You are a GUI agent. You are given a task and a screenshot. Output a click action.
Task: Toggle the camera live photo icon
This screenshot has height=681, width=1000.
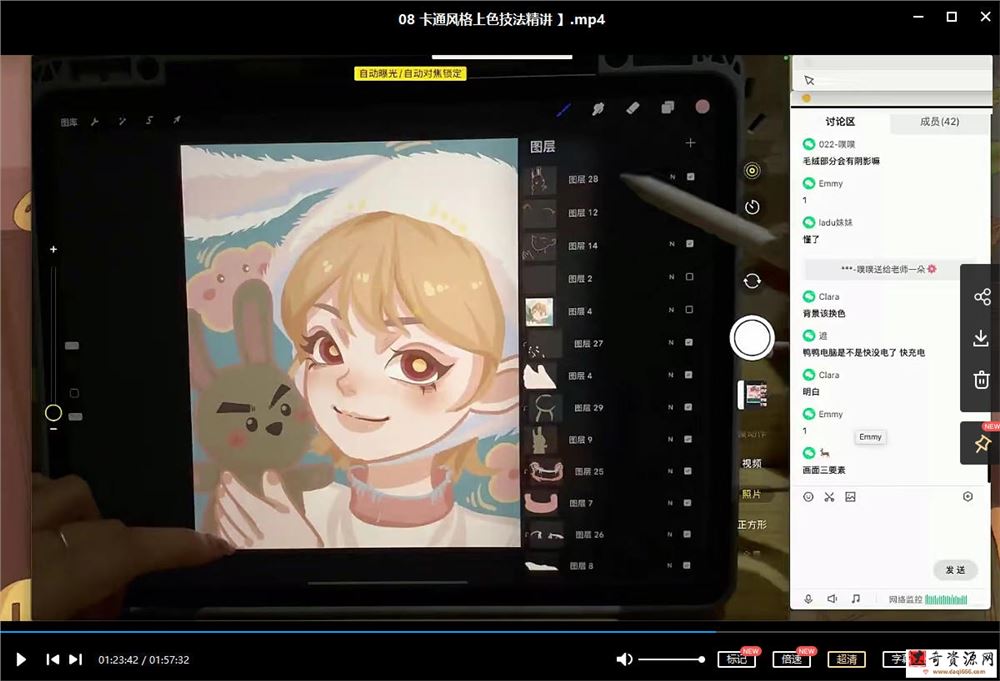pos(752,170)
